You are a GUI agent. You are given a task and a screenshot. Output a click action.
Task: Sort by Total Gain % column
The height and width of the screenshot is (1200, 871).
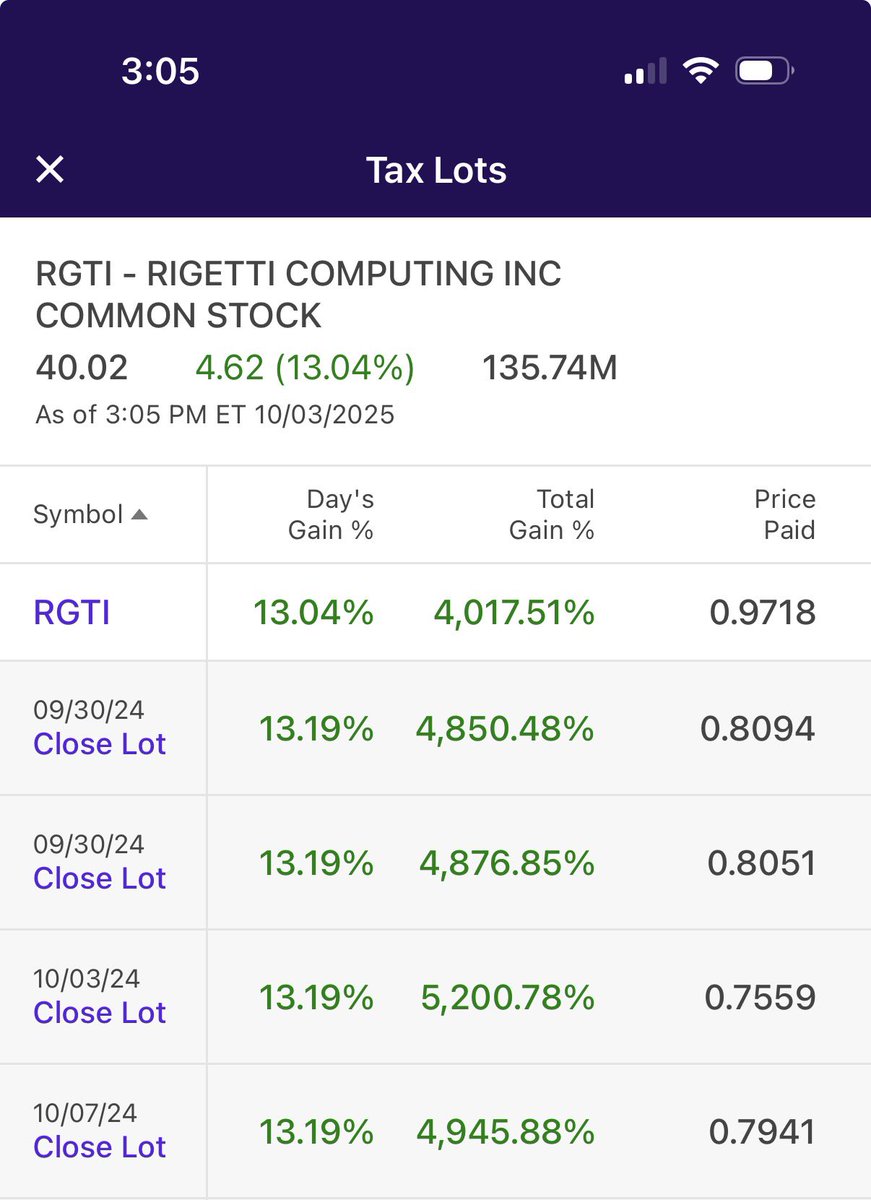coord(551,514)
